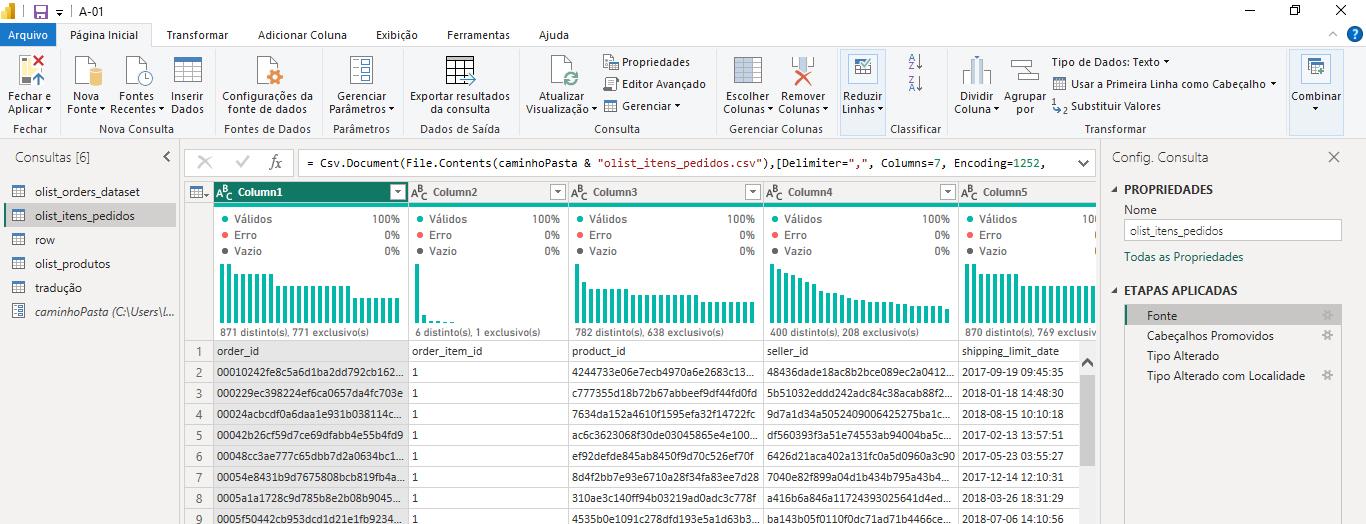Open settings gear of Fonte step
Viewport: 1366px width, 524px height.
point(1327,315)
